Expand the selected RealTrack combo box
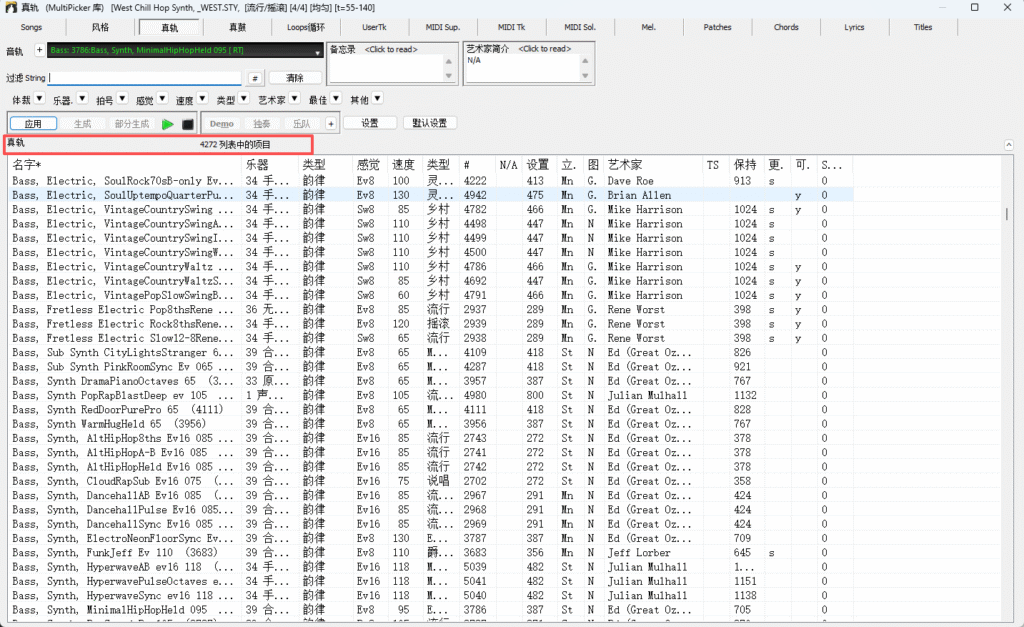The image size is (1024, 627). [317, 51]
